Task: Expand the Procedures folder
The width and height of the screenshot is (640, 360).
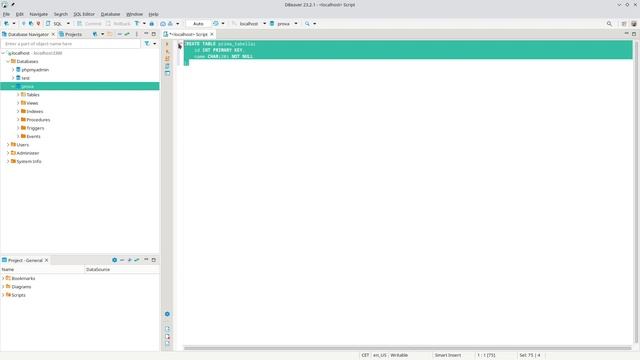Action: (x=18, y=120)
